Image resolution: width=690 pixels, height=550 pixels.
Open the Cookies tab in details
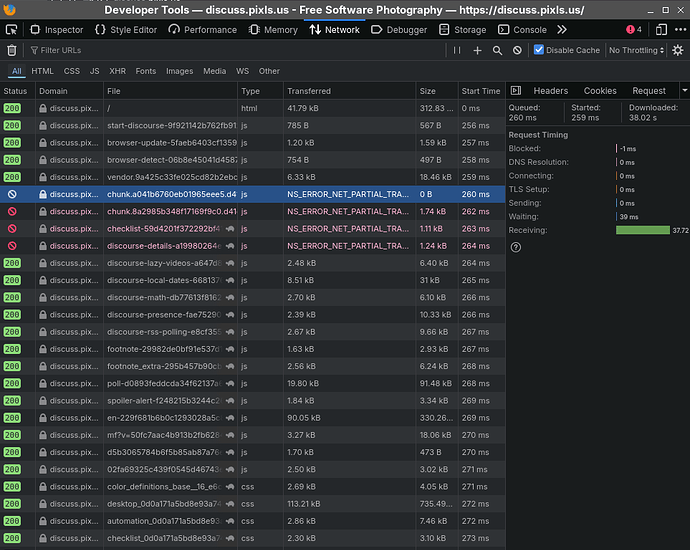(600, 91)
